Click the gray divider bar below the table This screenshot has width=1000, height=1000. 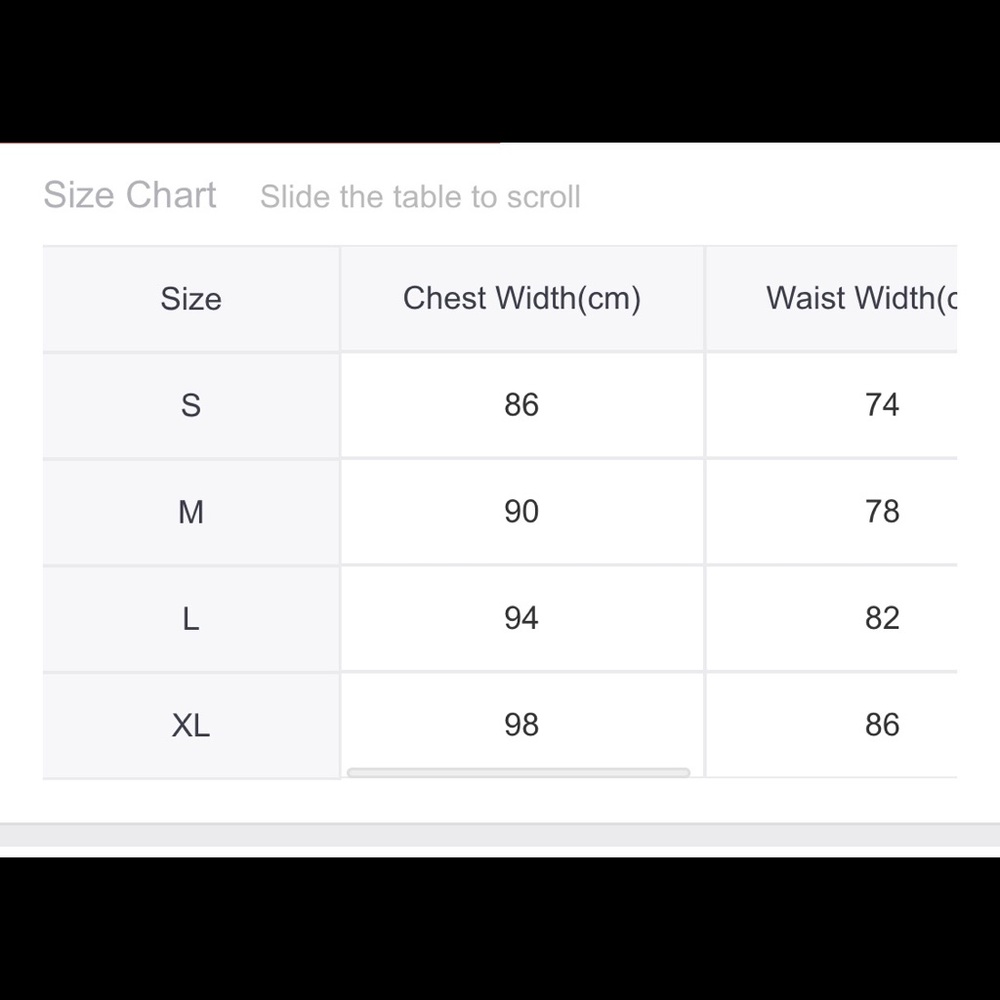[500, 834]
